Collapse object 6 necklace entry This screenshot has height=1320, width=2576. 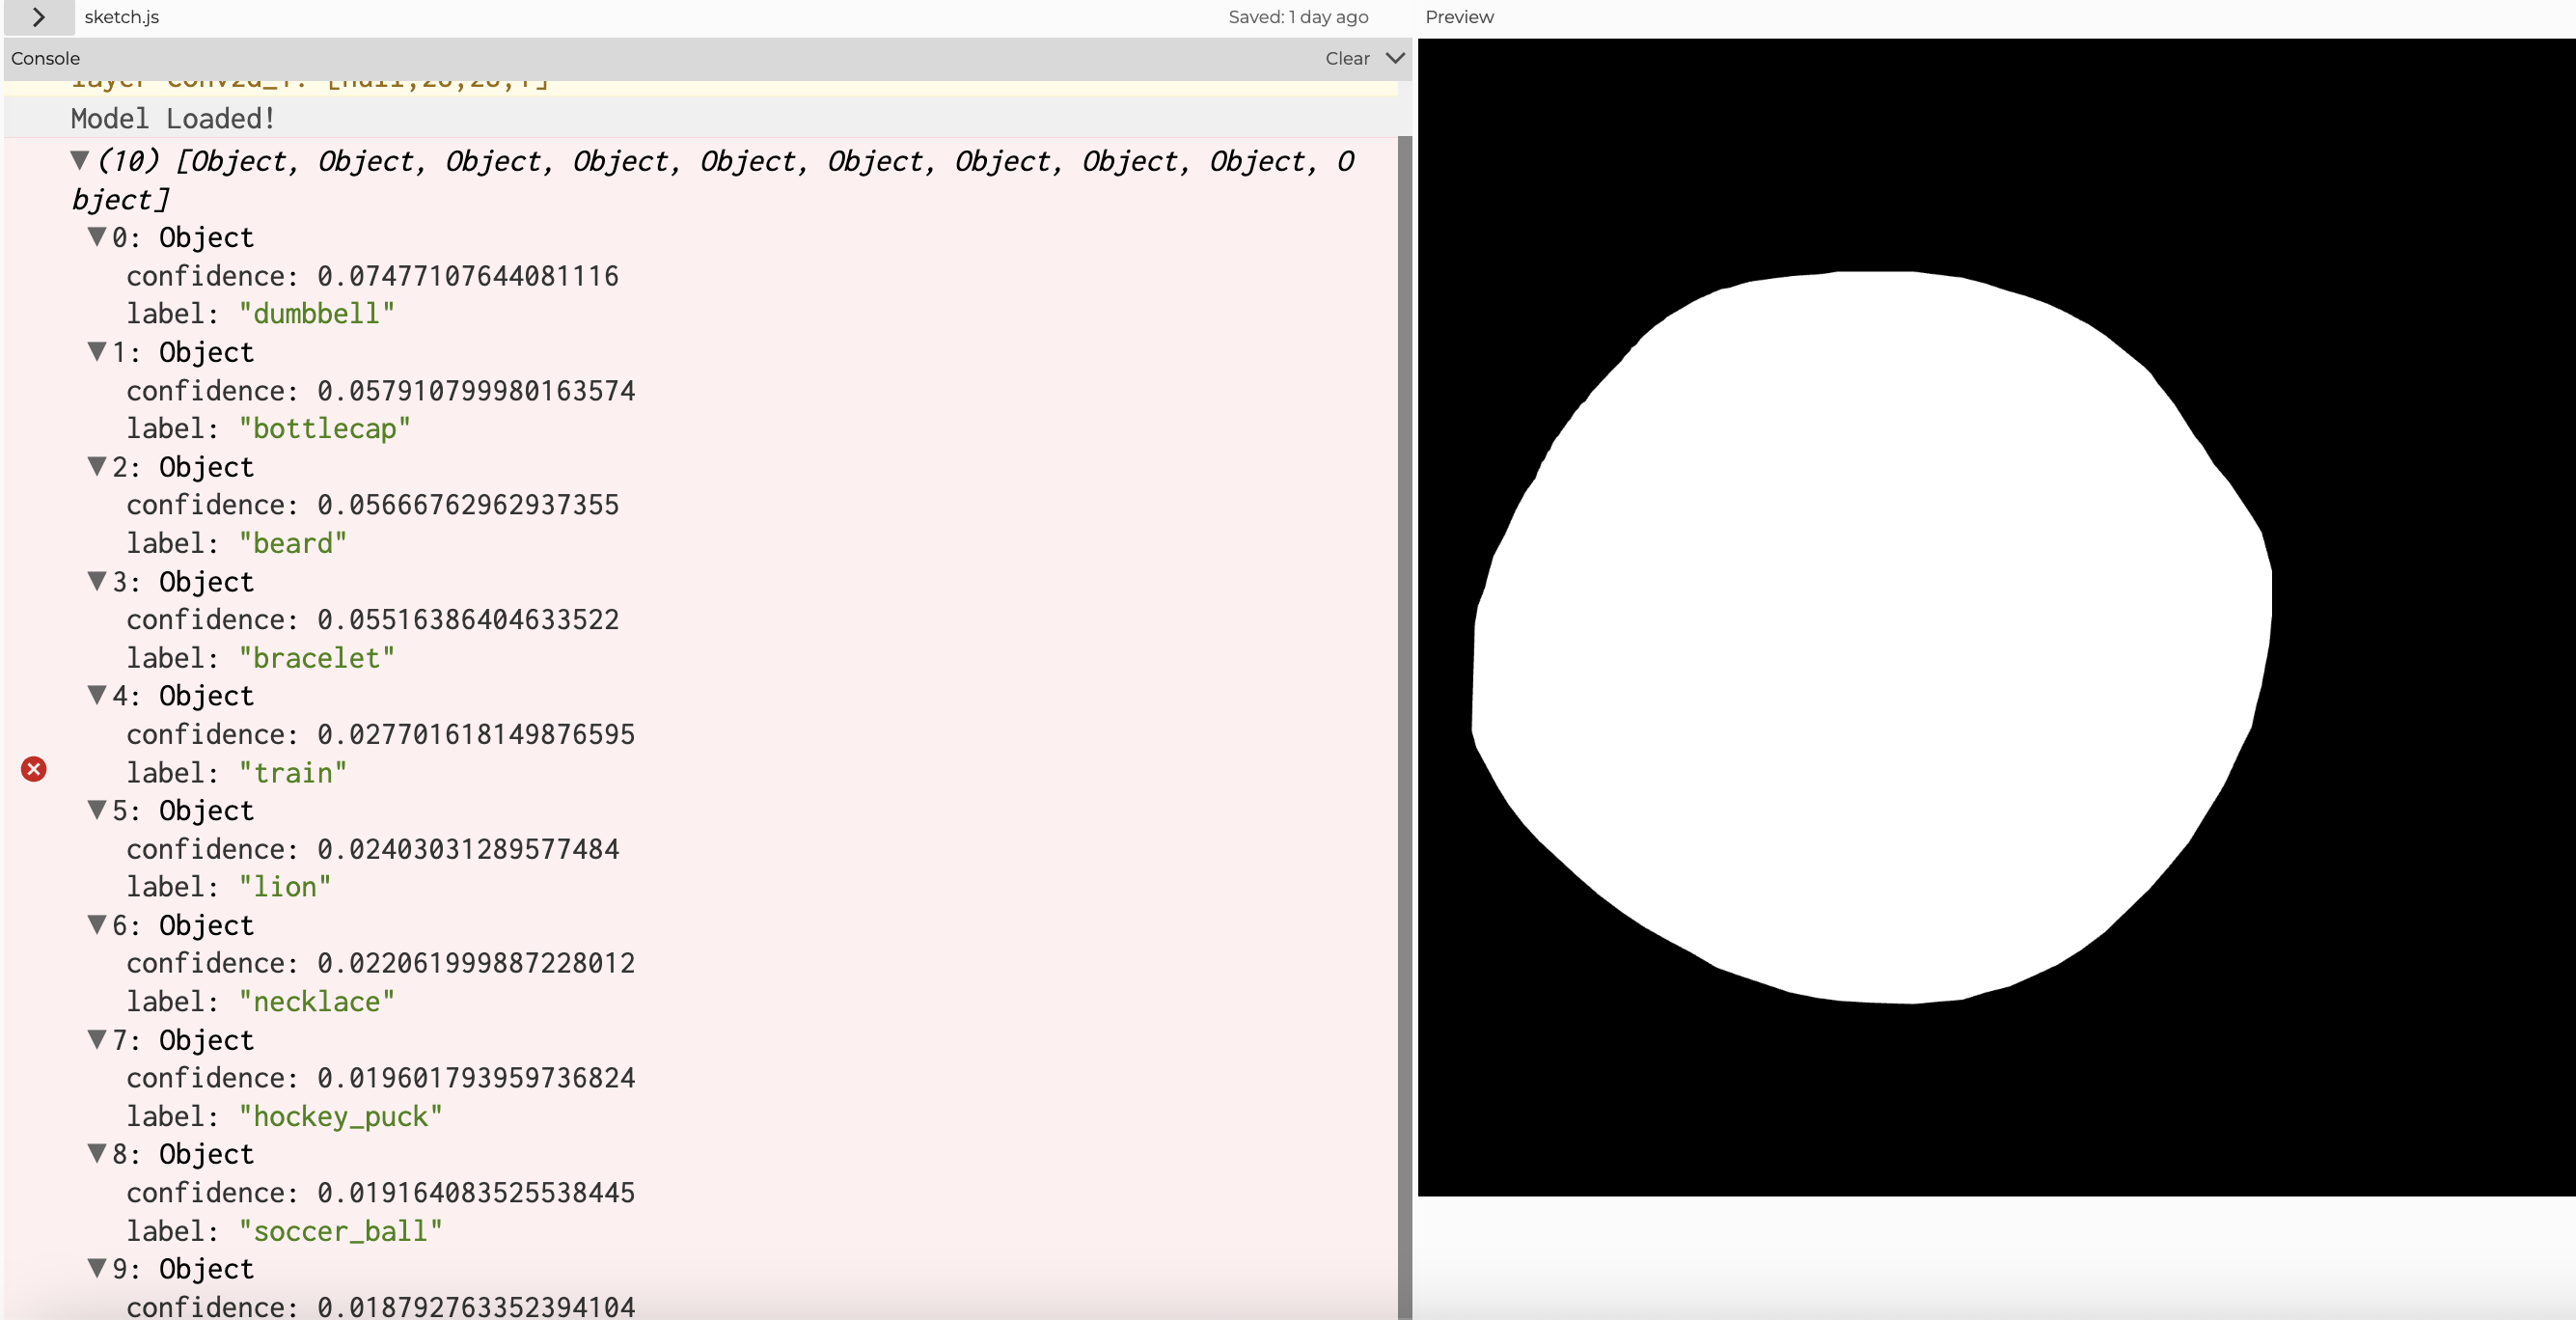[97, 925]
